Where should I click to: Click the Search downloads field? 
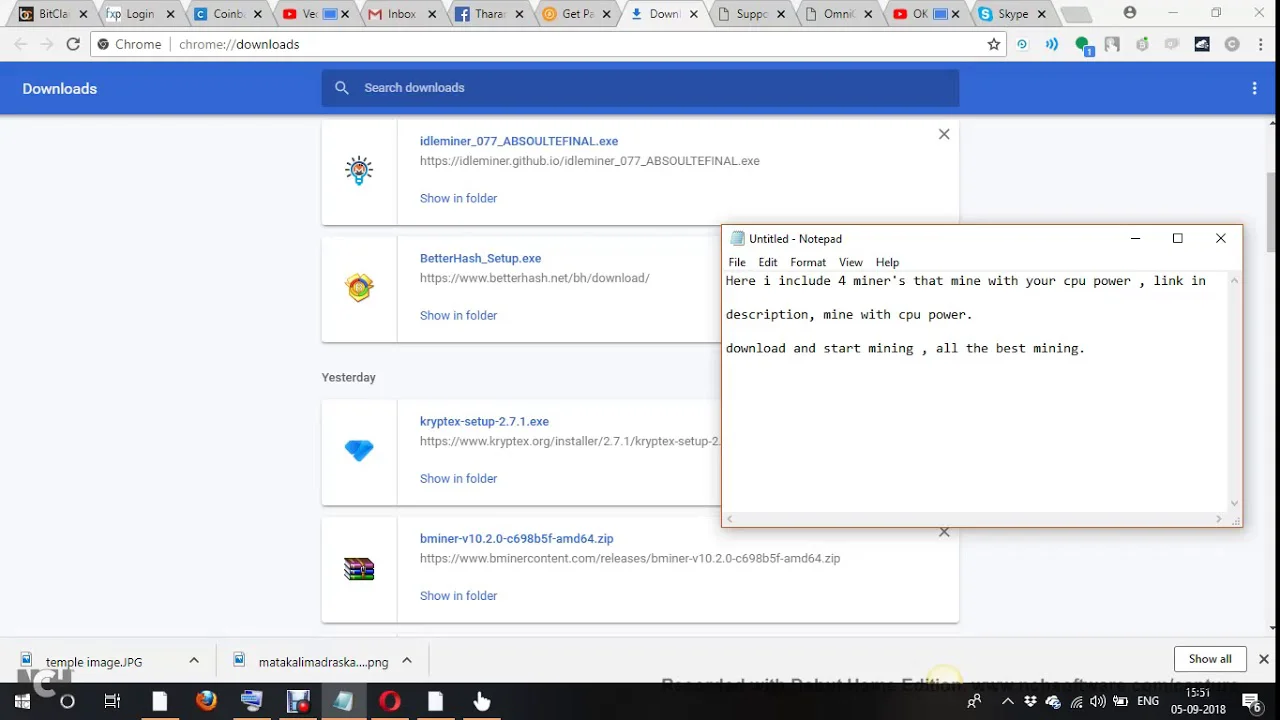point(640,88)
